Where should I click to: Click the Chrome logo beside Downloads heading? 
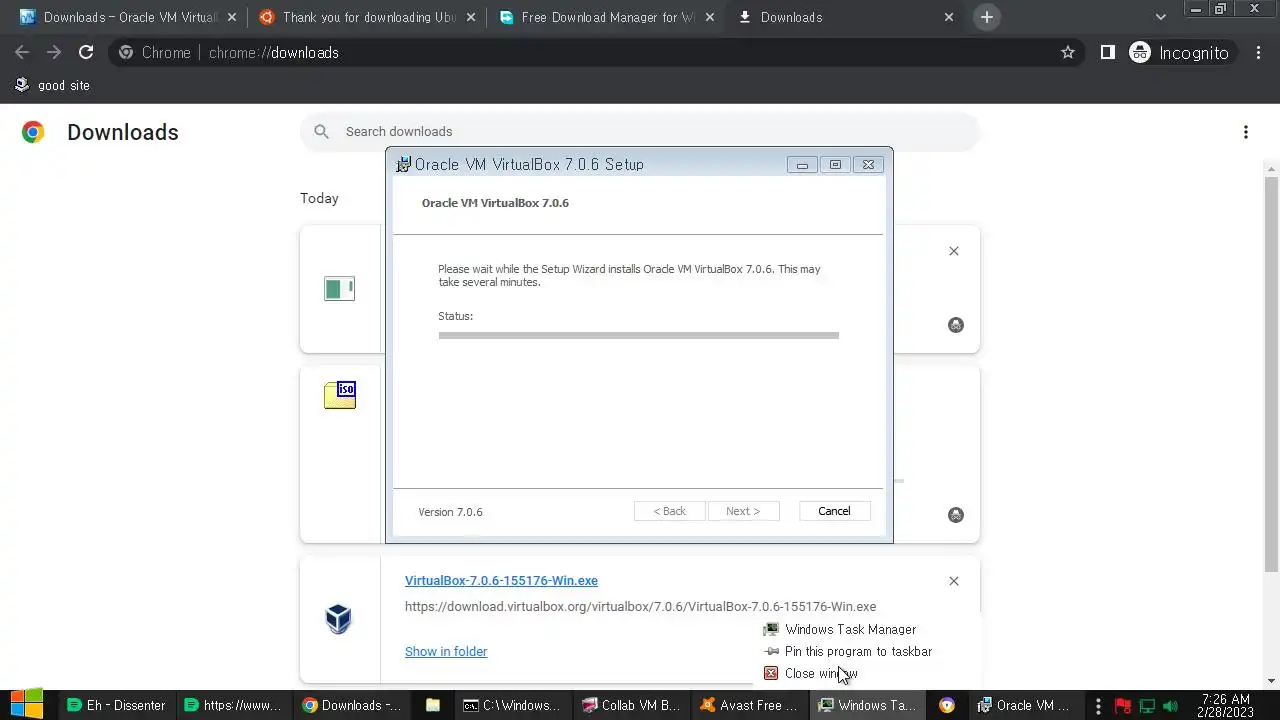tap(33, 132)
